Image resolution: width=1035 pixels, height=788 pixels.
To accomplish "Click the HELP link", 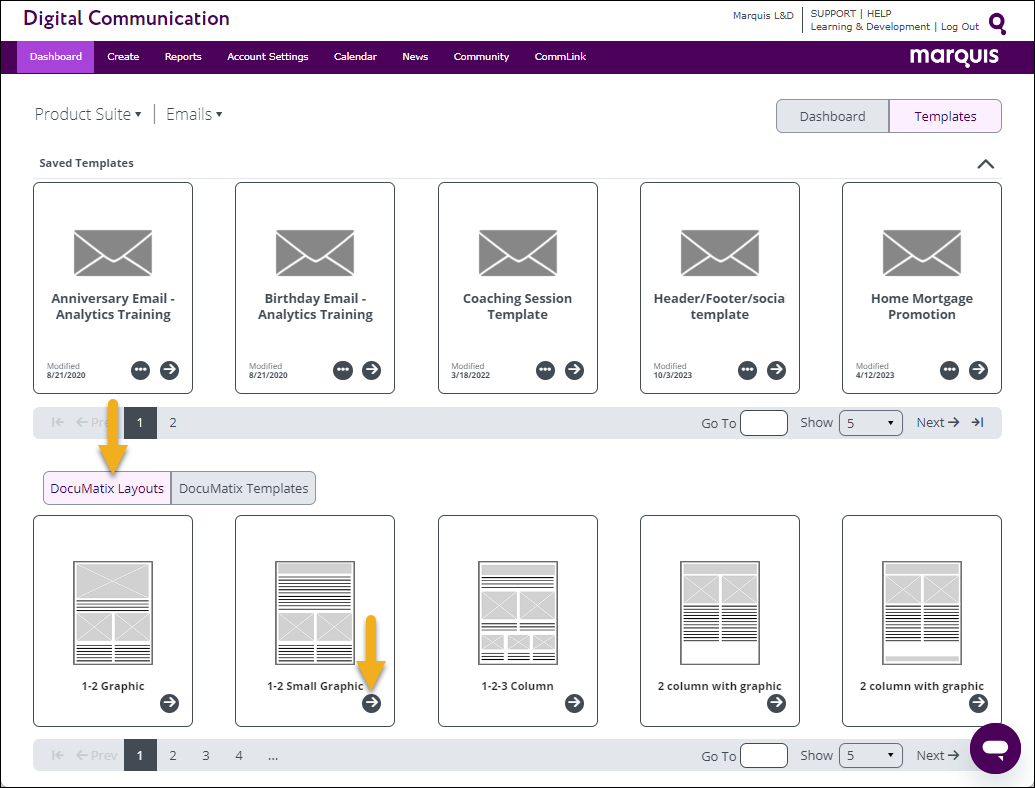I will pyautogui.click(x=879, y=13).
